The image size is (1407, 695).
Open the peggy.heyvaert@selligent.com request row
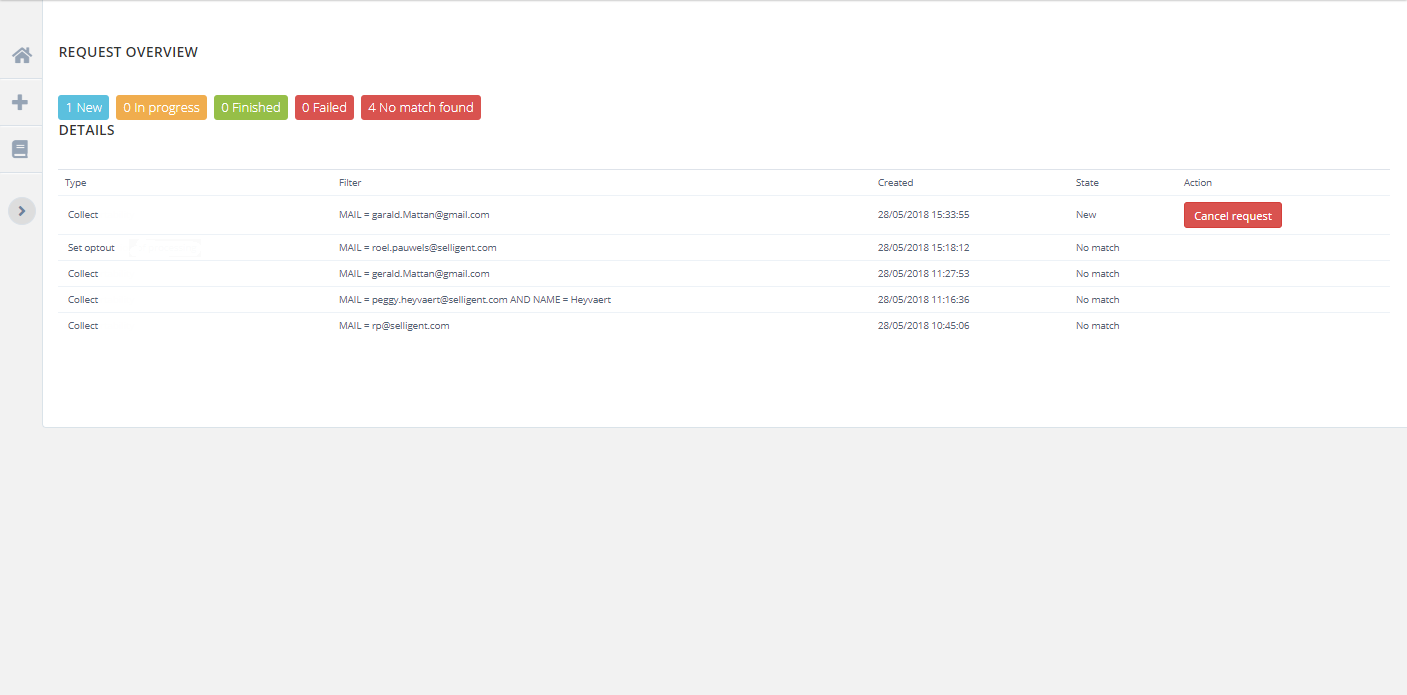point(474,300)
